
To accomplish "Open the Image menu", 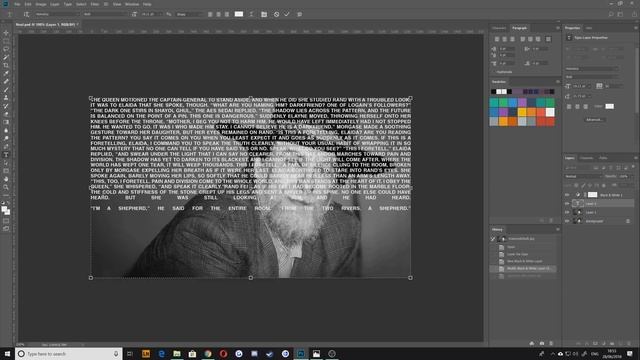I will pos(40,4).
